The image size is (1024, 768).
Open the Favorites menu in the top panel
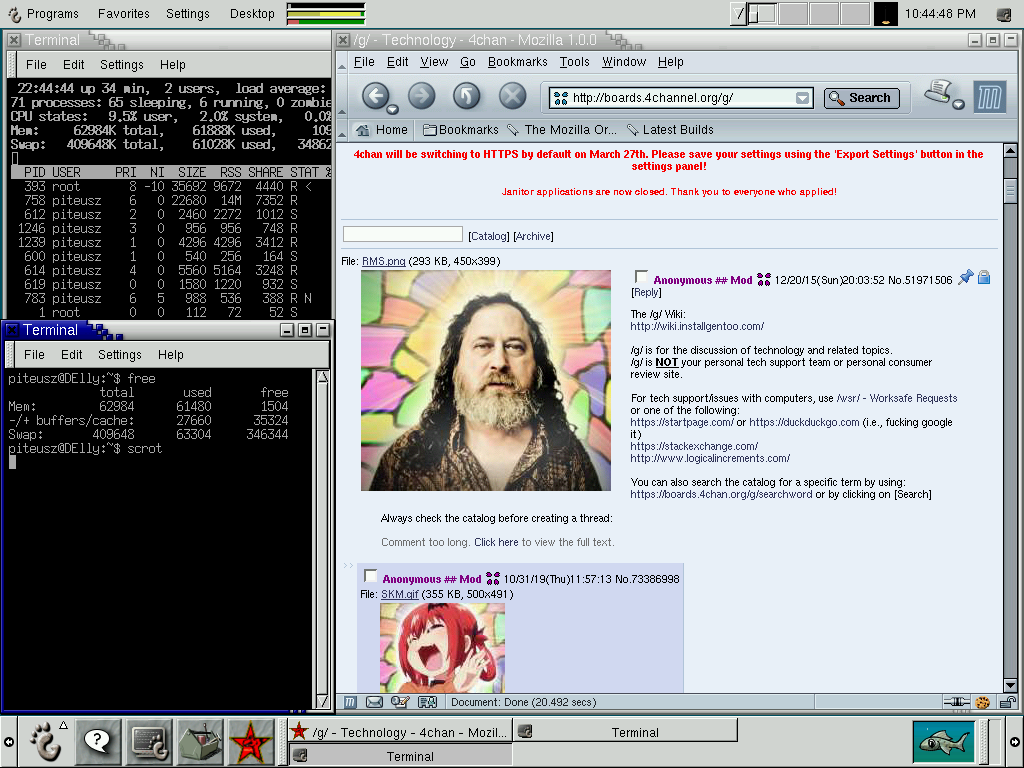123,14
